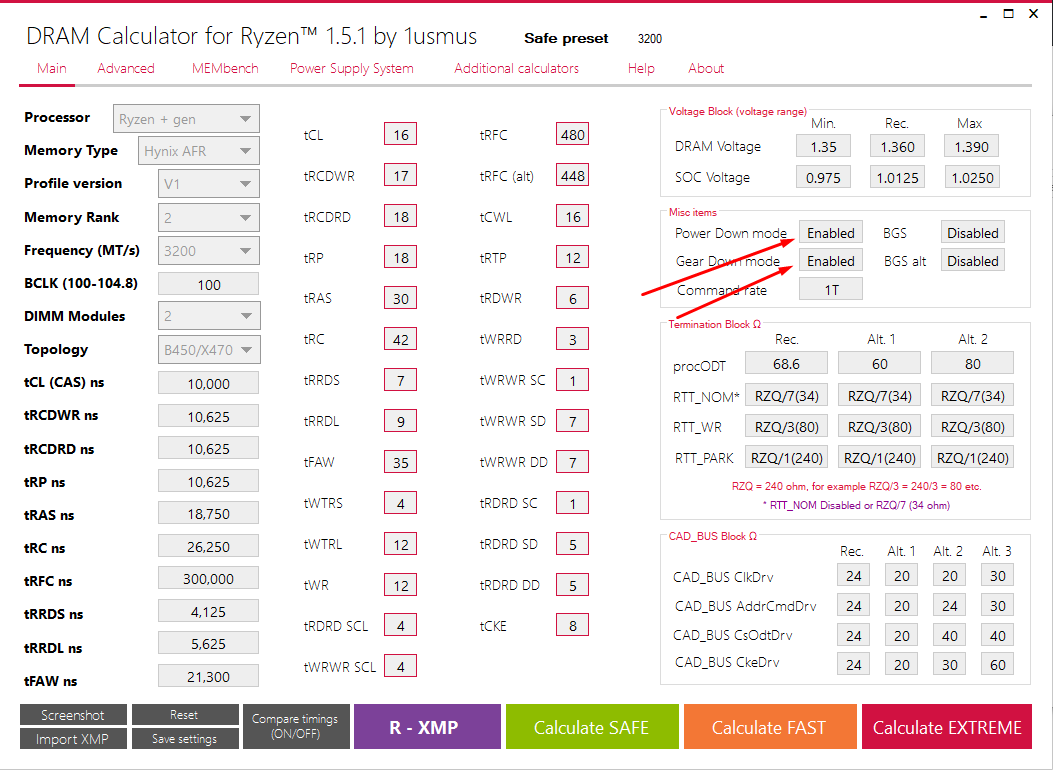Click the Gear Down mode Enabled field
Image resolution: width=1053 pixels, height=770 pixels.
(x=831, y=261)
